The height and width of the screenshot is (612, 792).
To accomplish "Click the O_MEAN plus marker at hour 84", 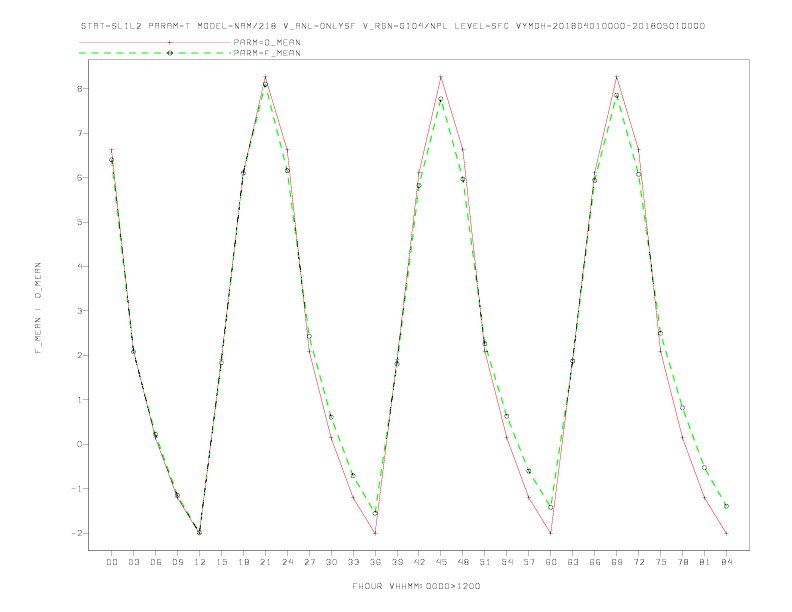I will click(x=726, y=533).
